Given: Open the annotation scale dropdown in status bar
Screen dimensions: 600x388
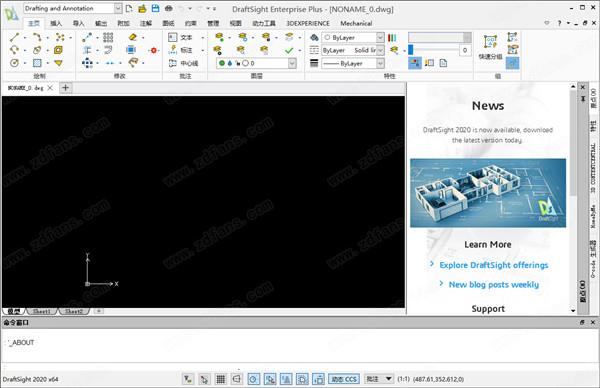Looking at the screenshot, I should pyautogui.click(x=379, y=379).
